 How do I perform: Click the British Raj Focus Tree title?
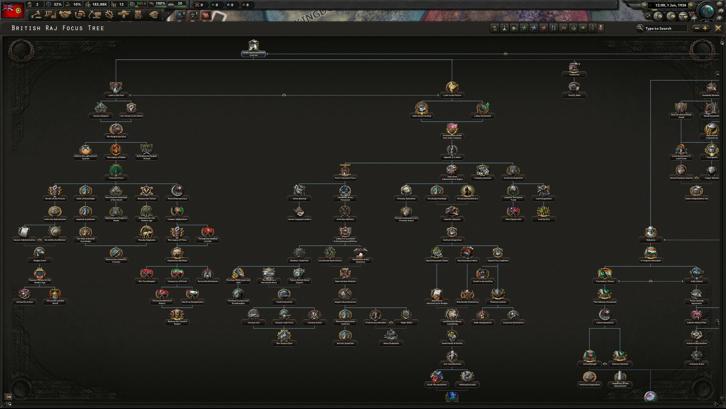58,28
